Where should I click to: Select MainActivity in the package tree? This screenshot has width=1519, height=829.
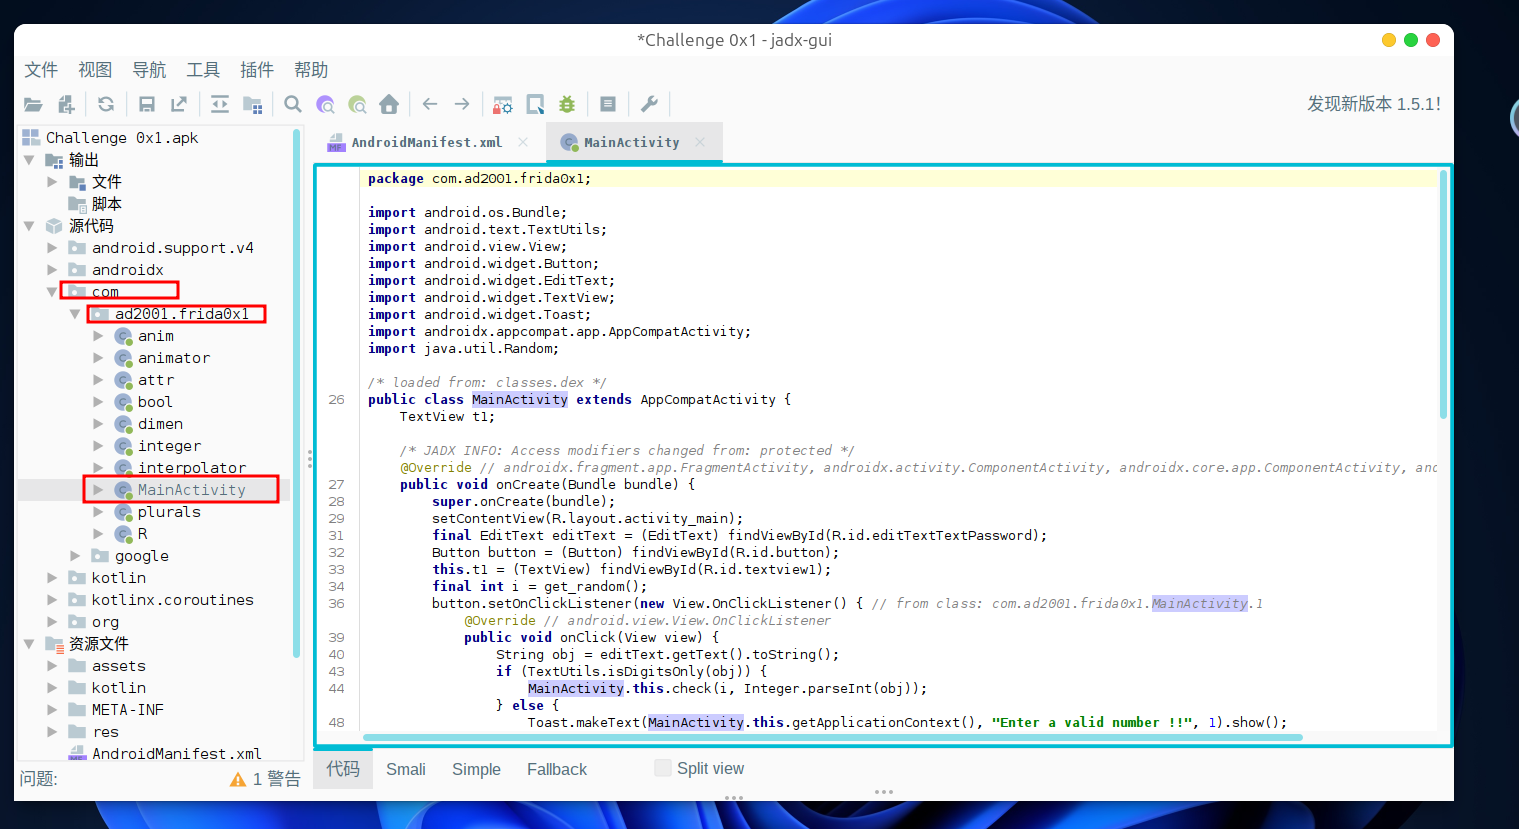[191, 490]
